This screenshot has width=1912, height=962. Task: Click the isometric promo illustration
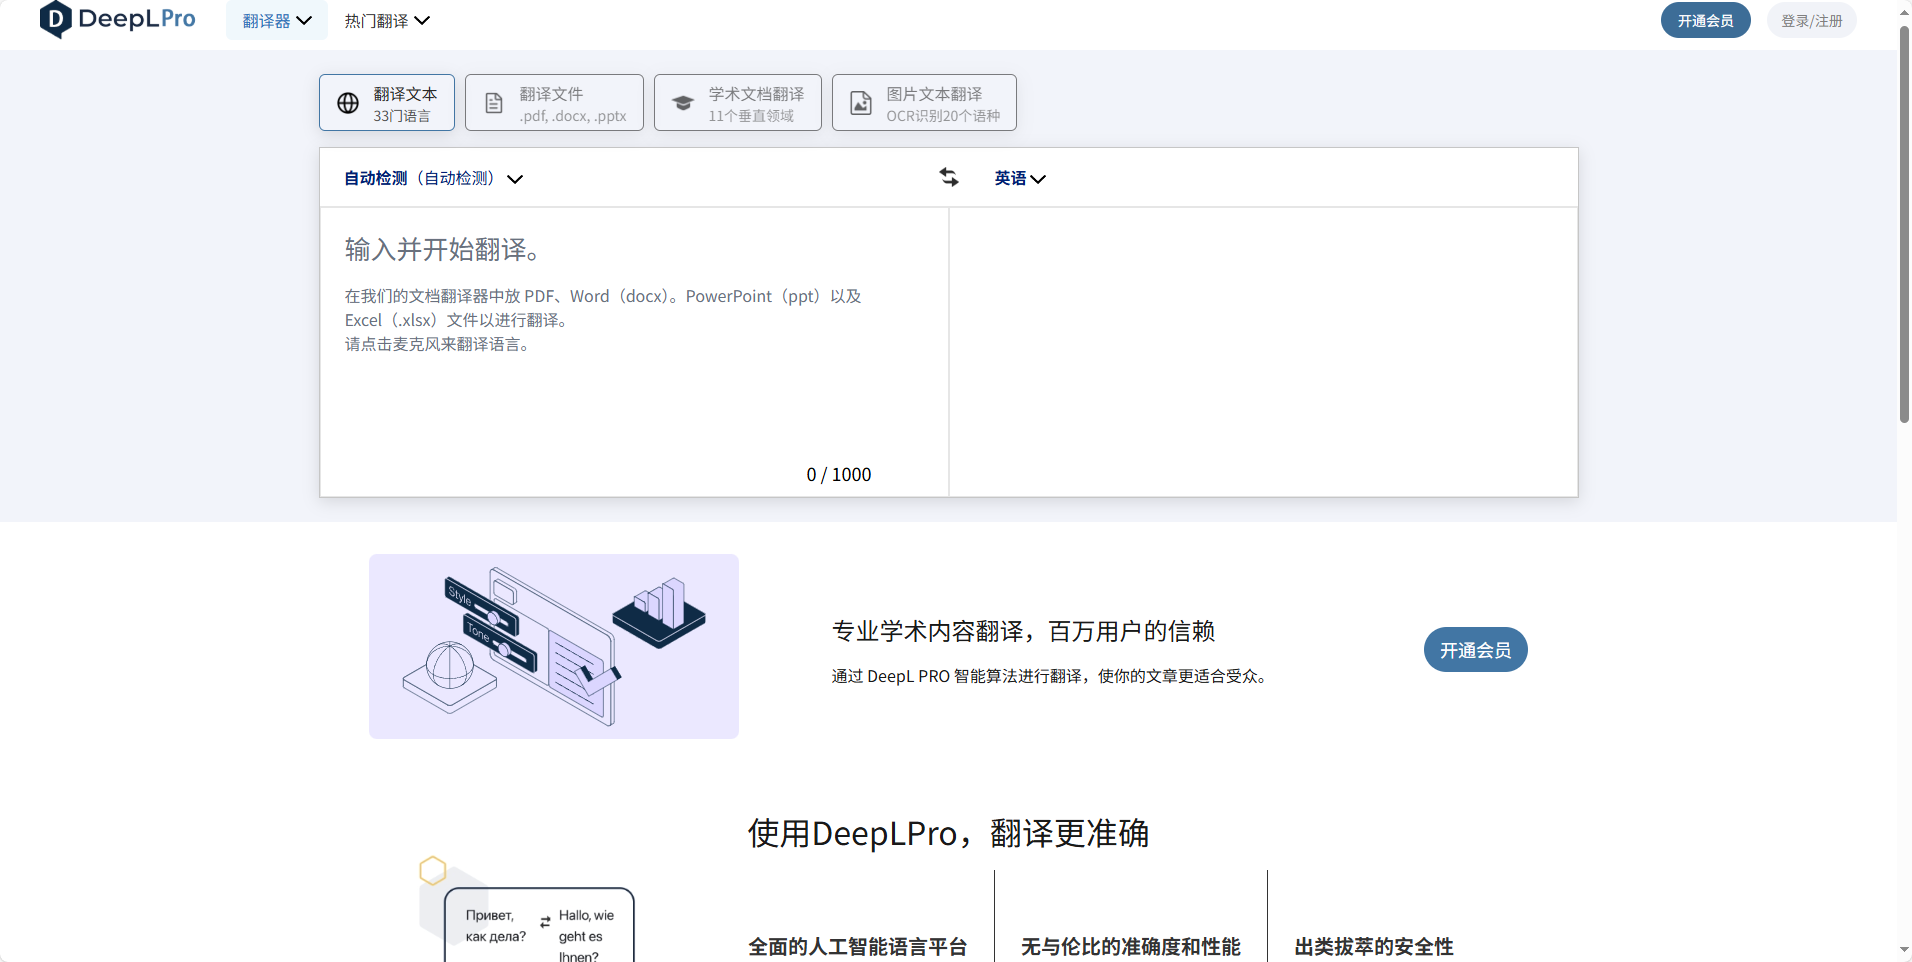(554, 646)
